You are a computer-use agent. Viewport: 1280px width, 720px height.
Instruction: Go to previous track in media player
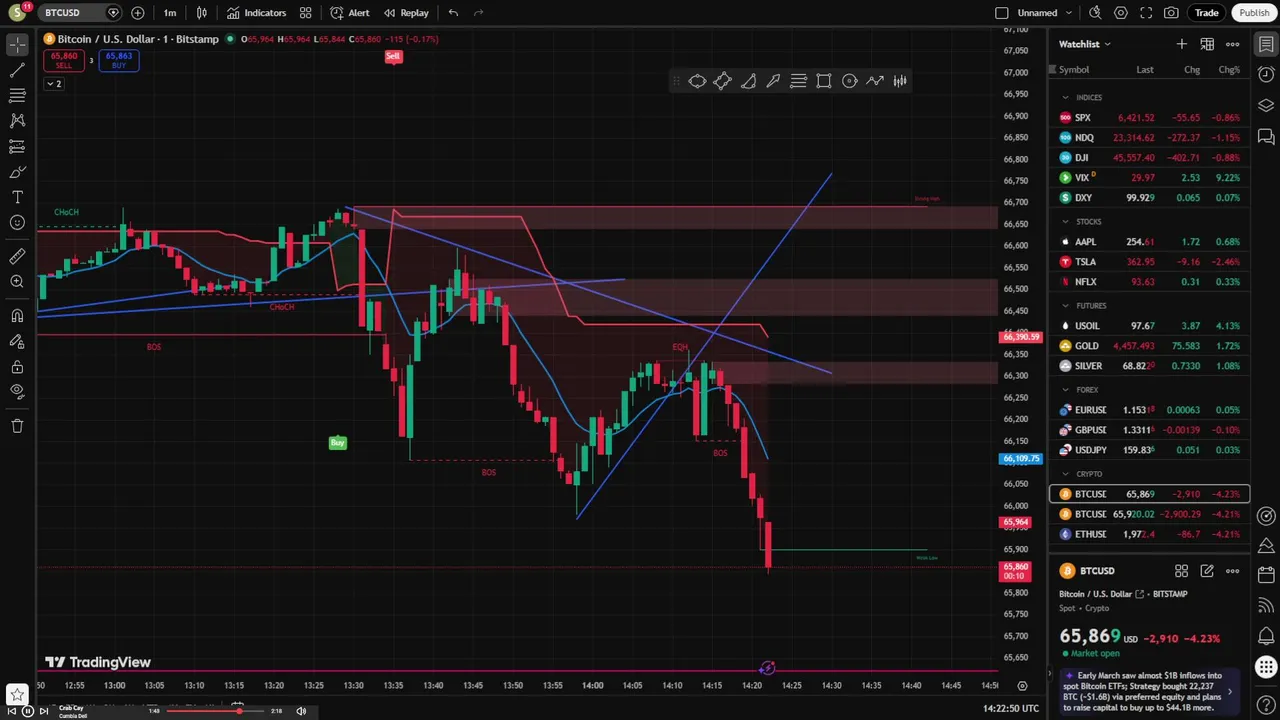(12, 711)
